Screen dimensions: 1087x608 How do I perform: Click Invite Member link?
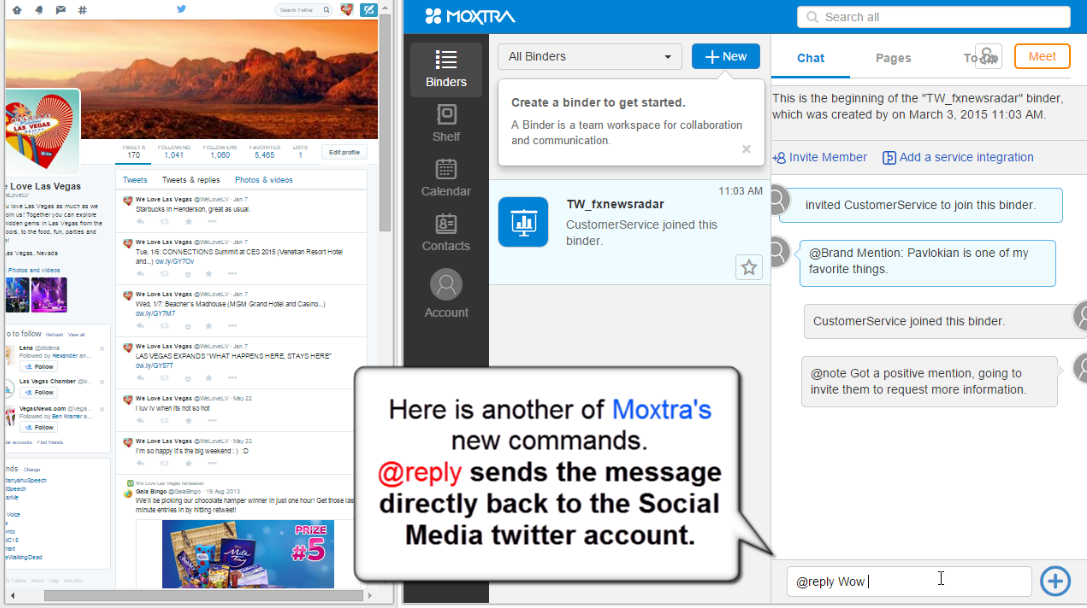pyautogui.click(x=828, y=157)
